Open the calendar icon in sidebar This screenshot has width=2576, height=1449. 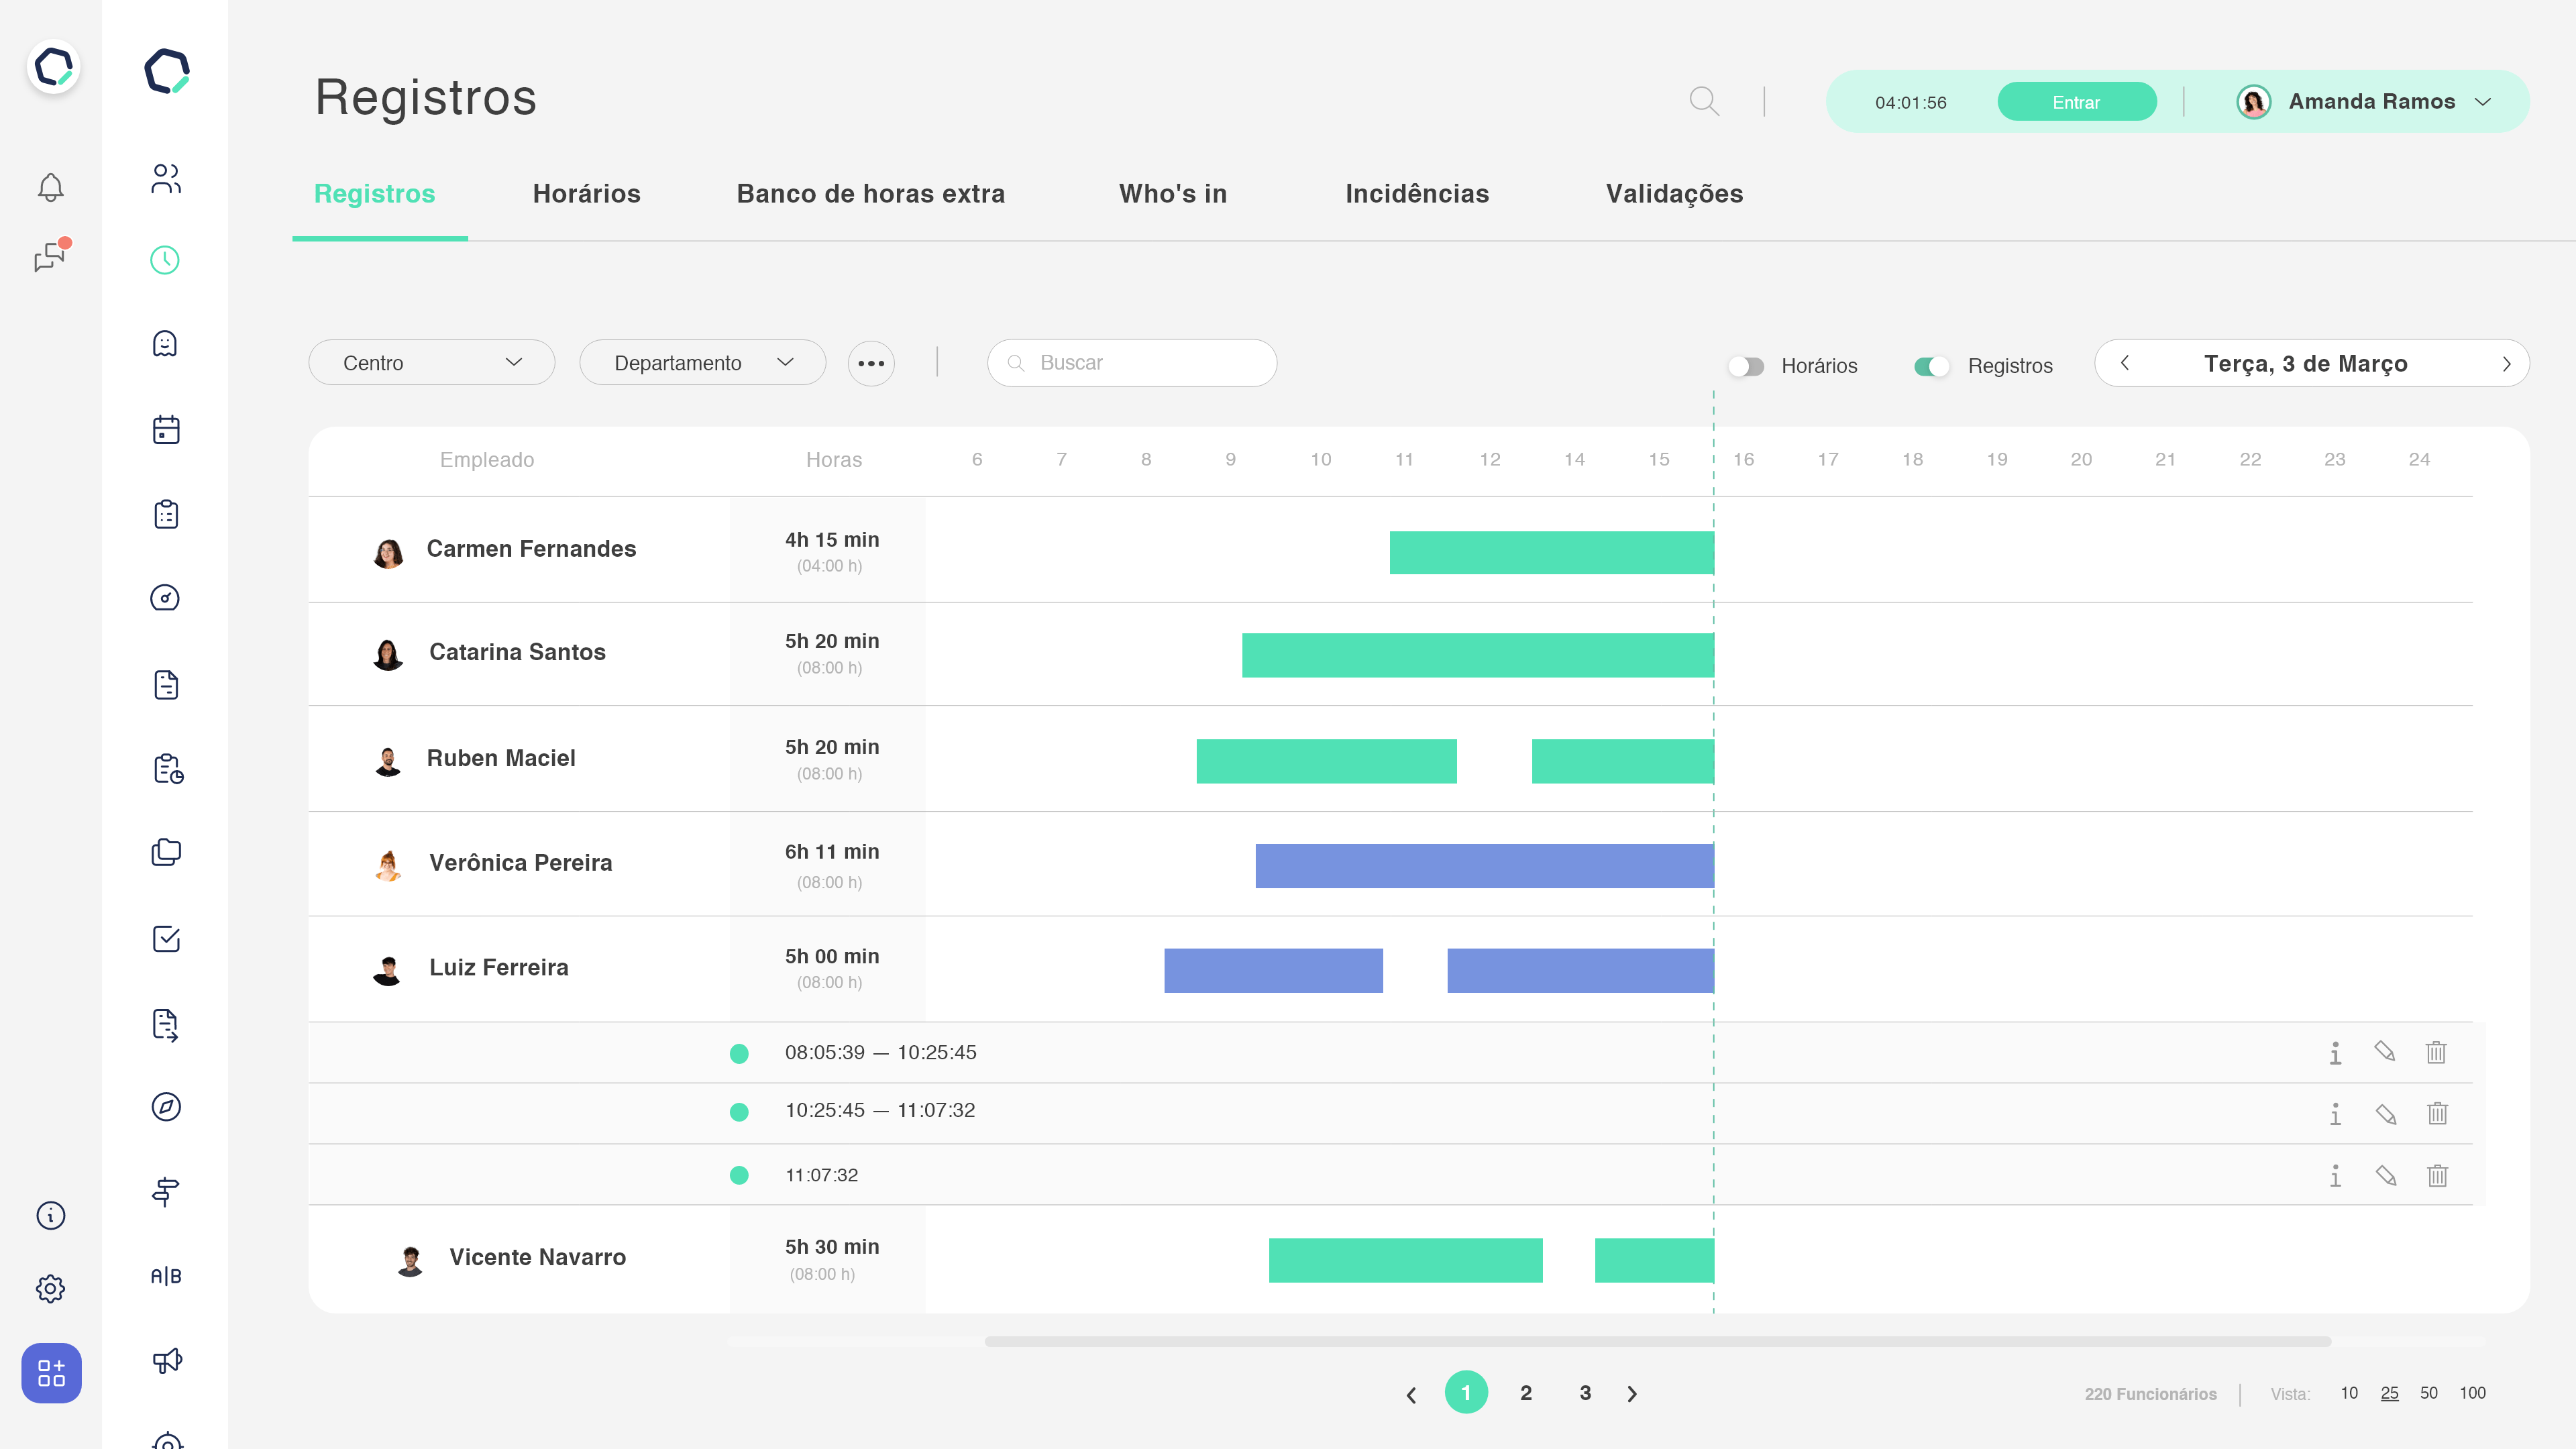click(x=166, y=429)
